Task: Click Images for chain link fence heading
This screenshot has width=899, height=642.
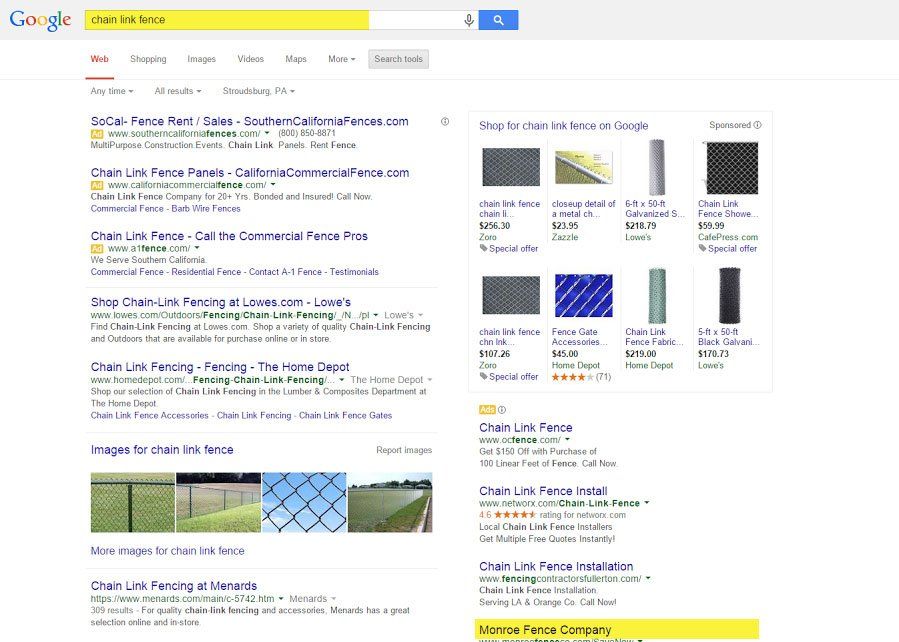Action: pyautogui.click(x=162, y=450)
